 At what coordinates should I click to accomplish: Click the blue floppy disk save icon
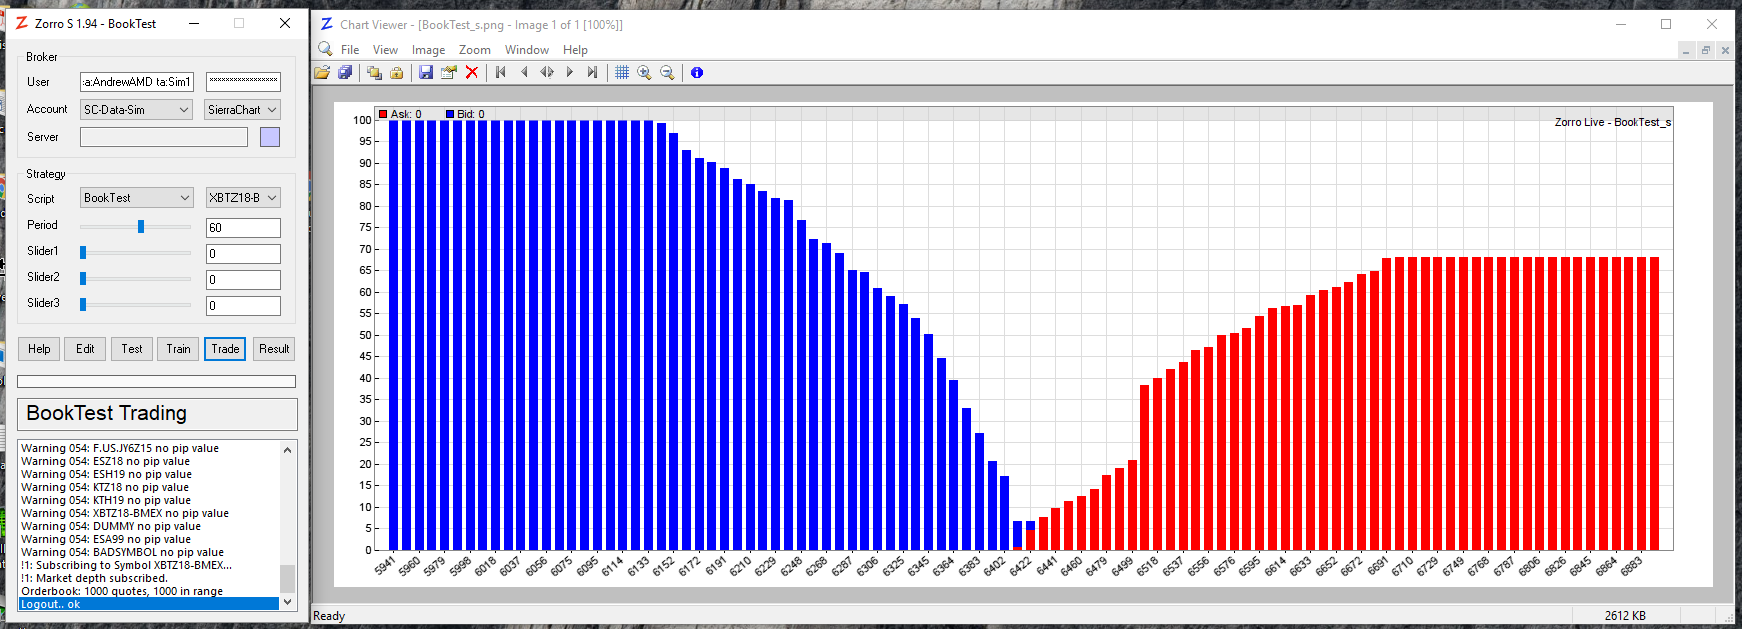(x=426, y=73)
